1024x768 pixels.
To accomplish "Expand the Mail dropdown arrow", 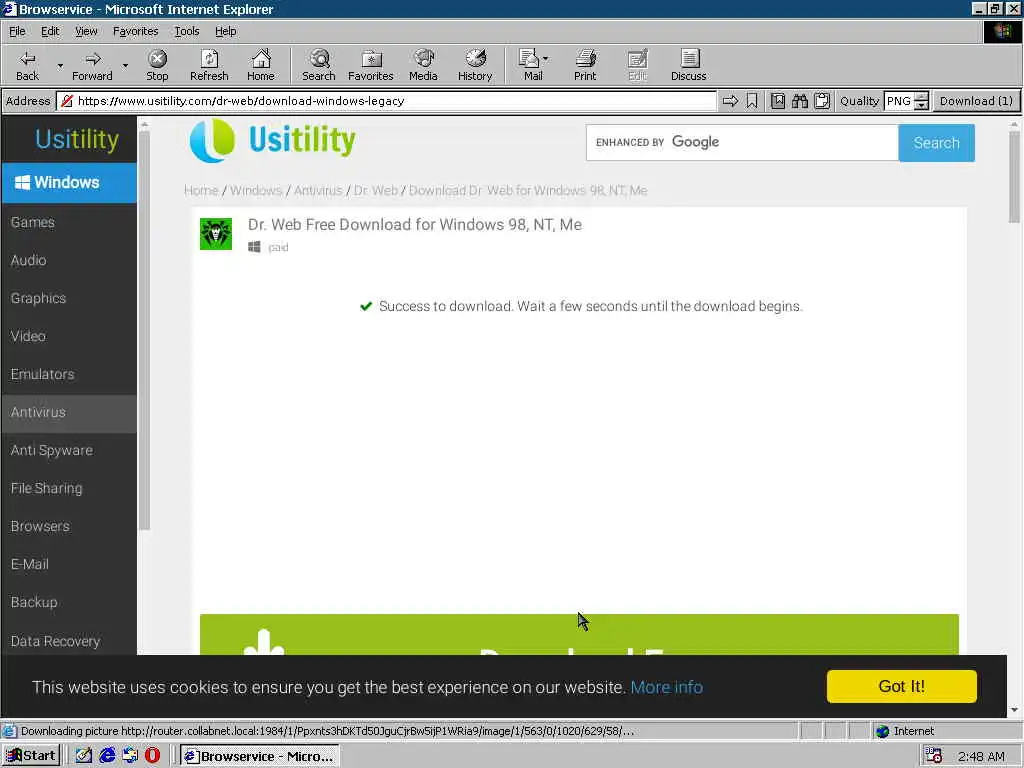I will click(x=545, y=59).
